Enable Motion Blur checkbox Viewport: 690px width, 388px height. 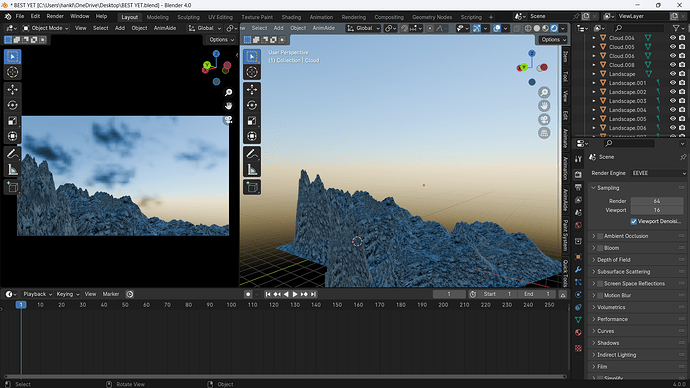(600, 296)
